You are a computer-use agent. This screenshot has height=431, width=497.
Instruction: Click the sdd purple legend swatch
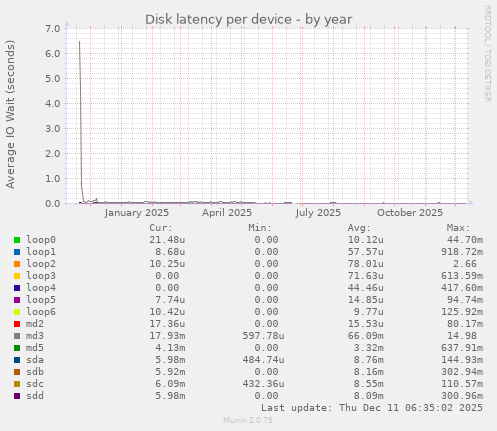[x=17, y=396]
